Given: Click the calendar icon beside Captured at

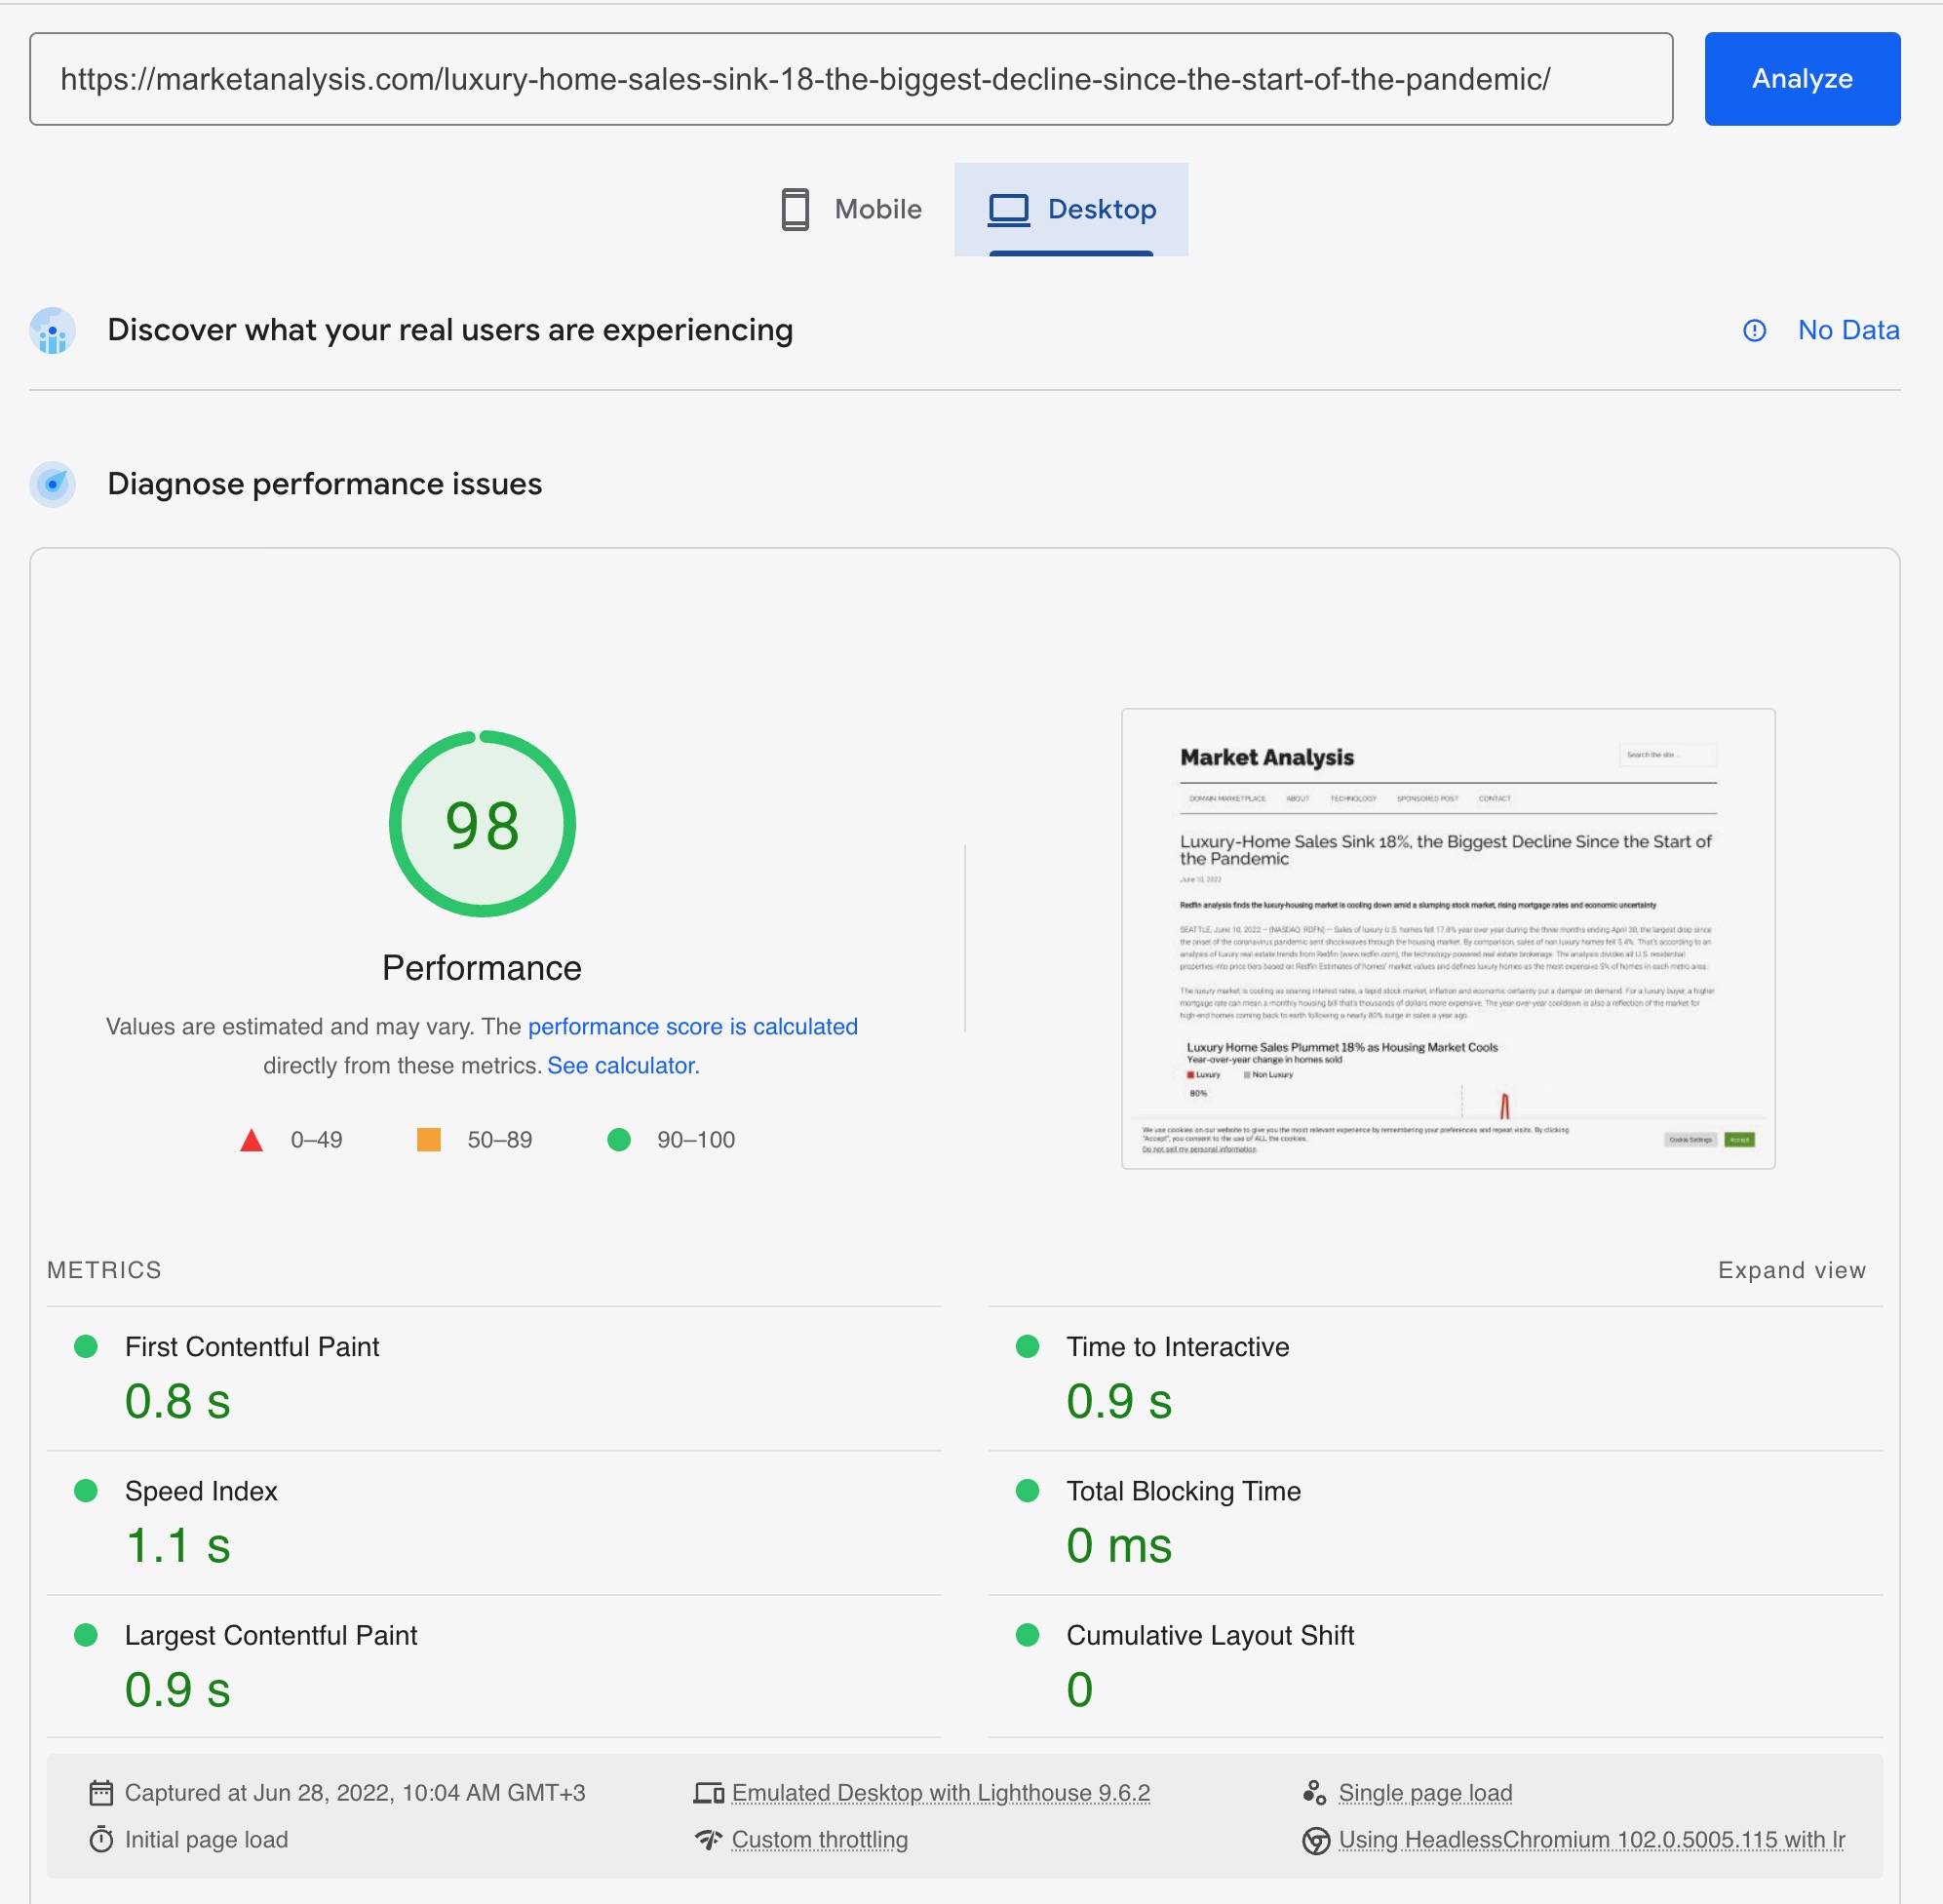Looking at the screenshot, I should pyautogui.click(x=101, y=1793).
